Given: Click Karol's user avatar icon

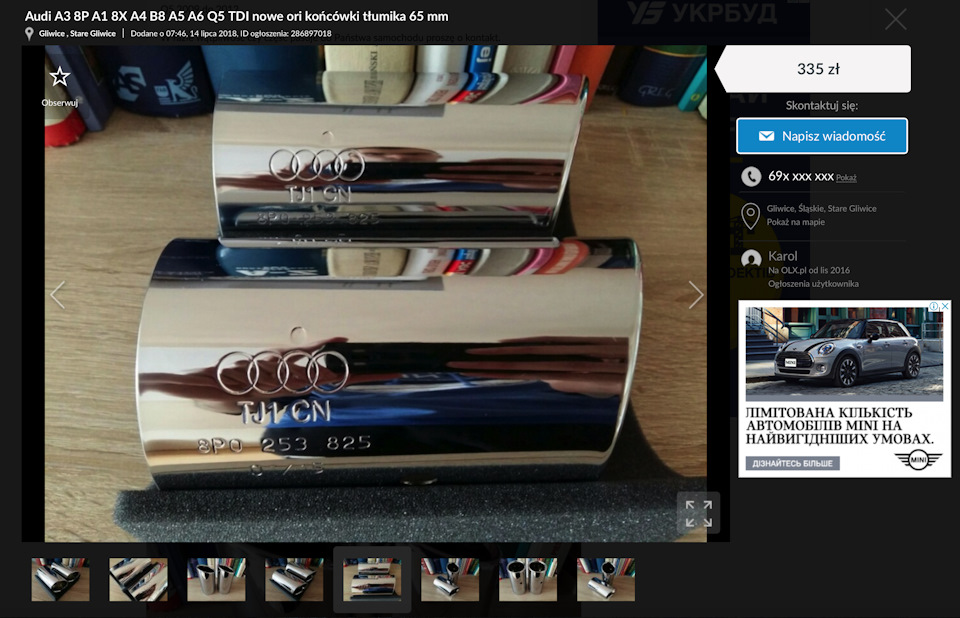Looking at the screenshot, I should 751,259.
